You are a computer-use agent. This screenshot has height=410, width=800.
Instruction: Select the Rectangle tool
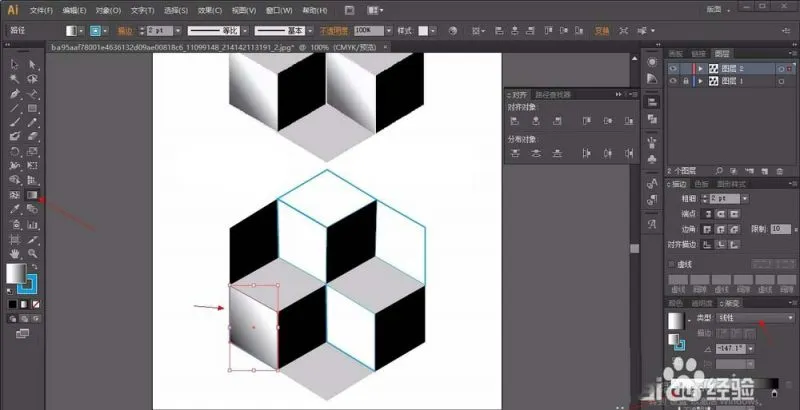pyautogui.click(x=32, y=108)
